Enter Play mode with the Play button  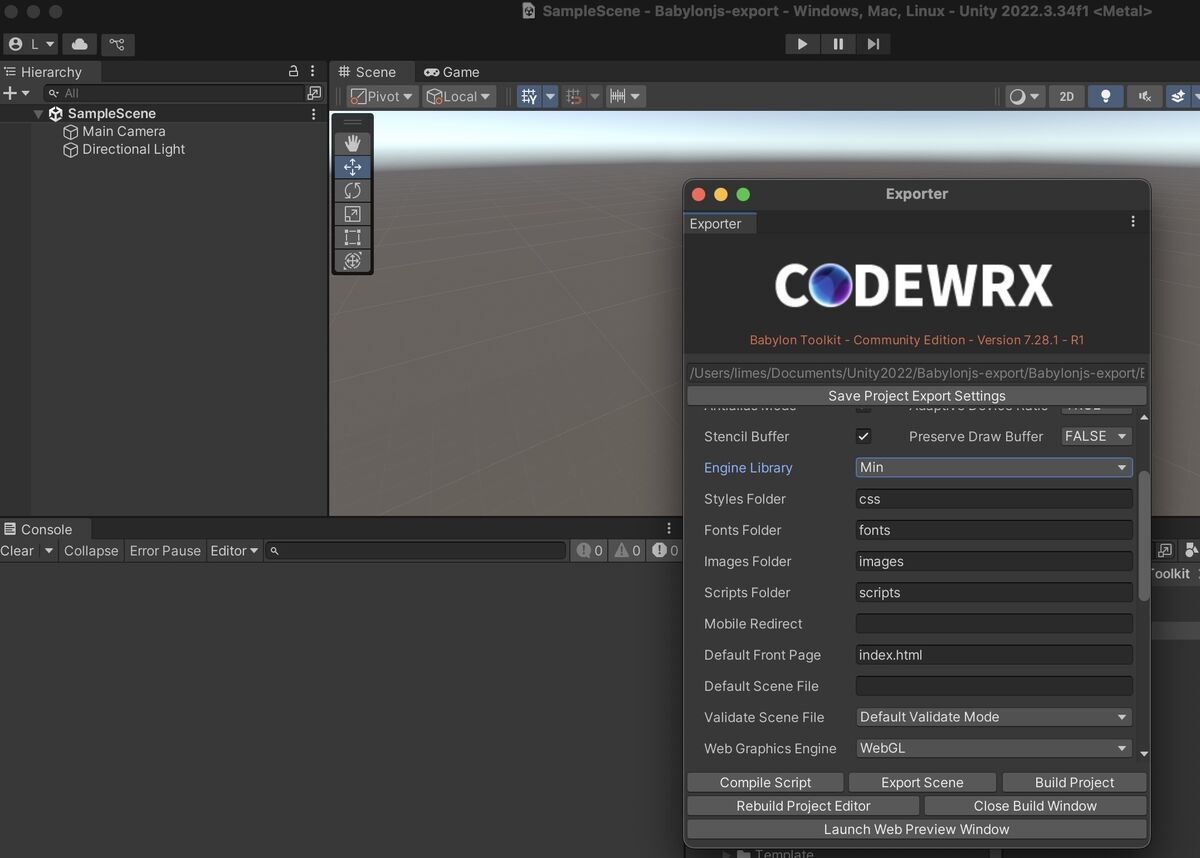pyautogui.click(x=802, y=44)
